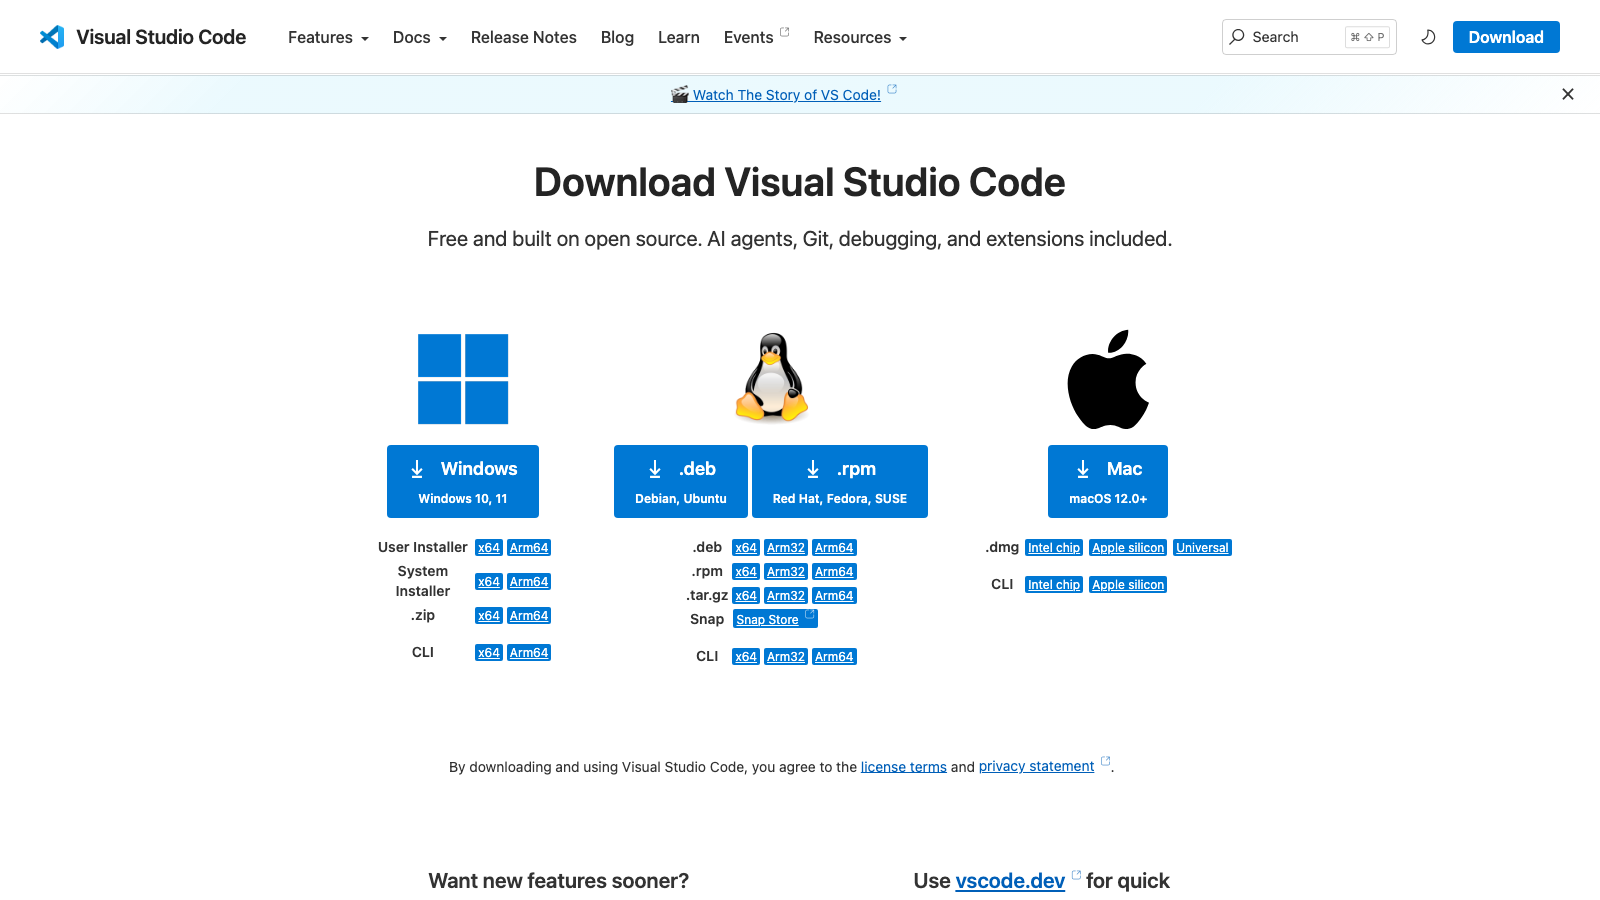Select Mac .dmg Intel chip download
Viewport: 1600px width, 900px height.
tap(1054, 548)
